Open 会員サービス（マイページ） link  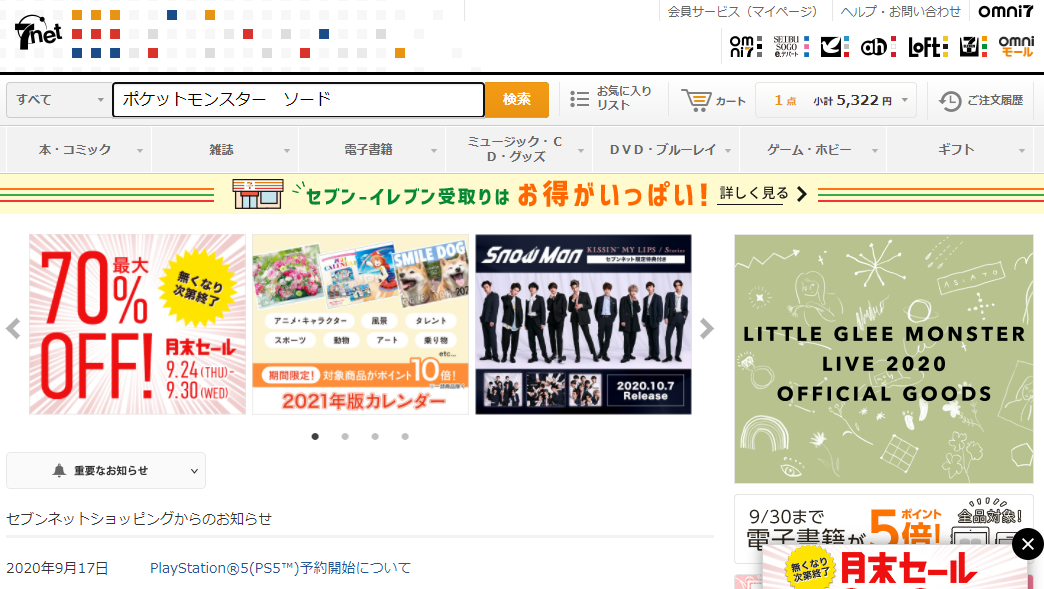[x=742, y=11]
